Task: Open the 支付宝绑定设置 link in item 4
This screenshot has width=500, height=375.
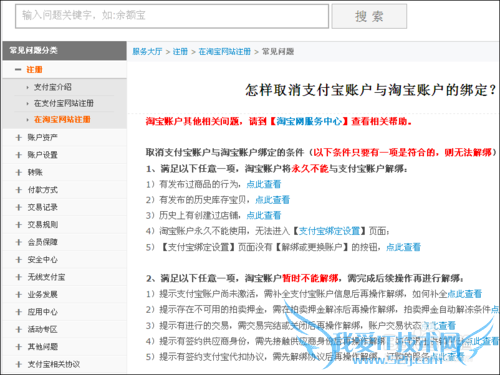Action: click(x=329, y=231)
